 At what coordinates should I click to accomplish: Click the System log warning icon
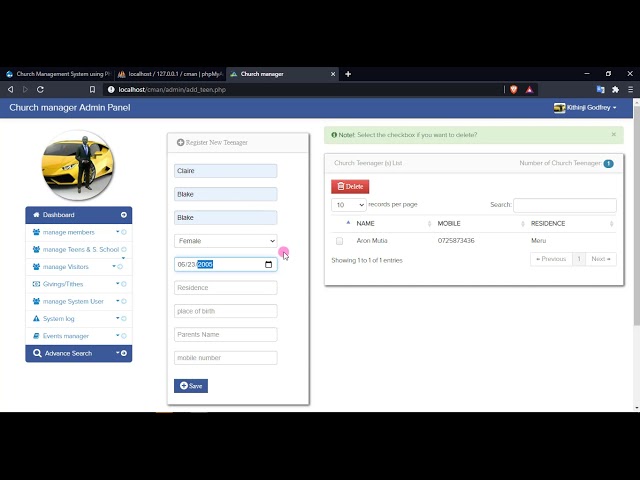36,318
